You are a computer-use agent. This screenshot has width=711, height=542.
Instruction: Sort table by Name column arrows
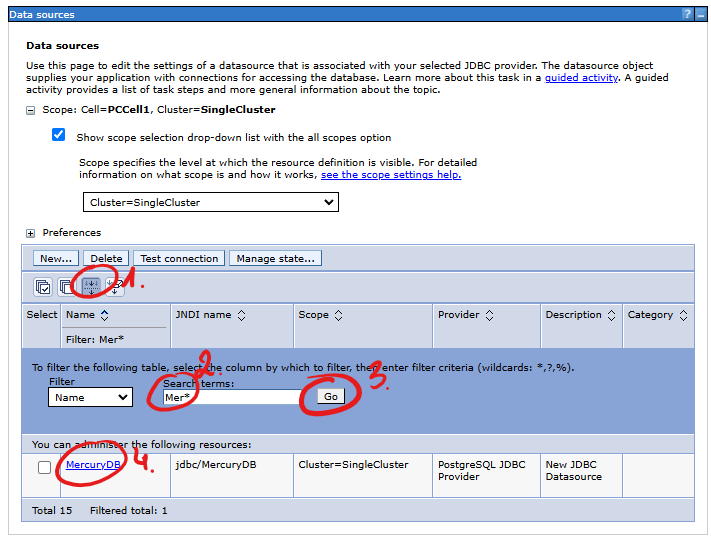105,315
